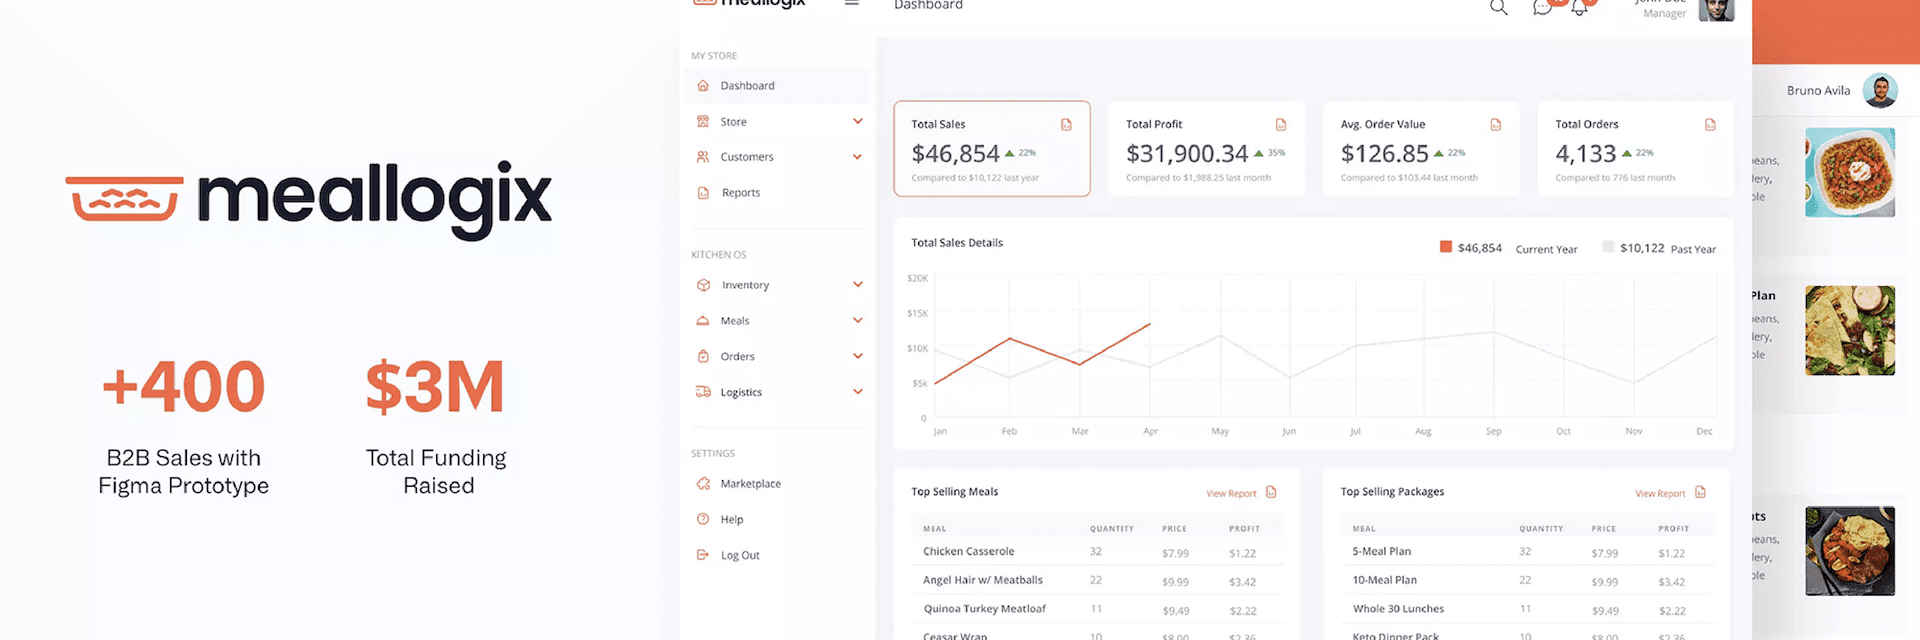
Task: Click the search magnifier icon in header
Action: click(1498, 8)
